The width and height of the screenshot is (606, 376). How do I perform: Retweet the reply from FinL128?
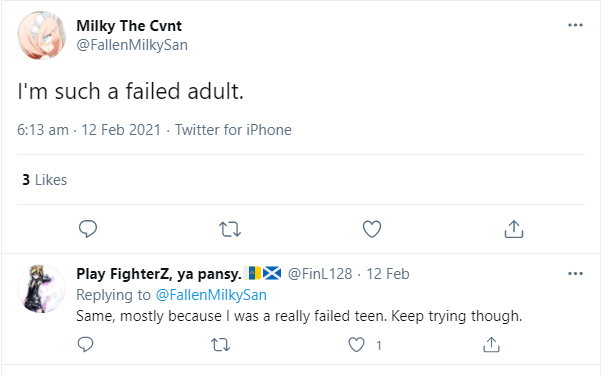[220, 344]
